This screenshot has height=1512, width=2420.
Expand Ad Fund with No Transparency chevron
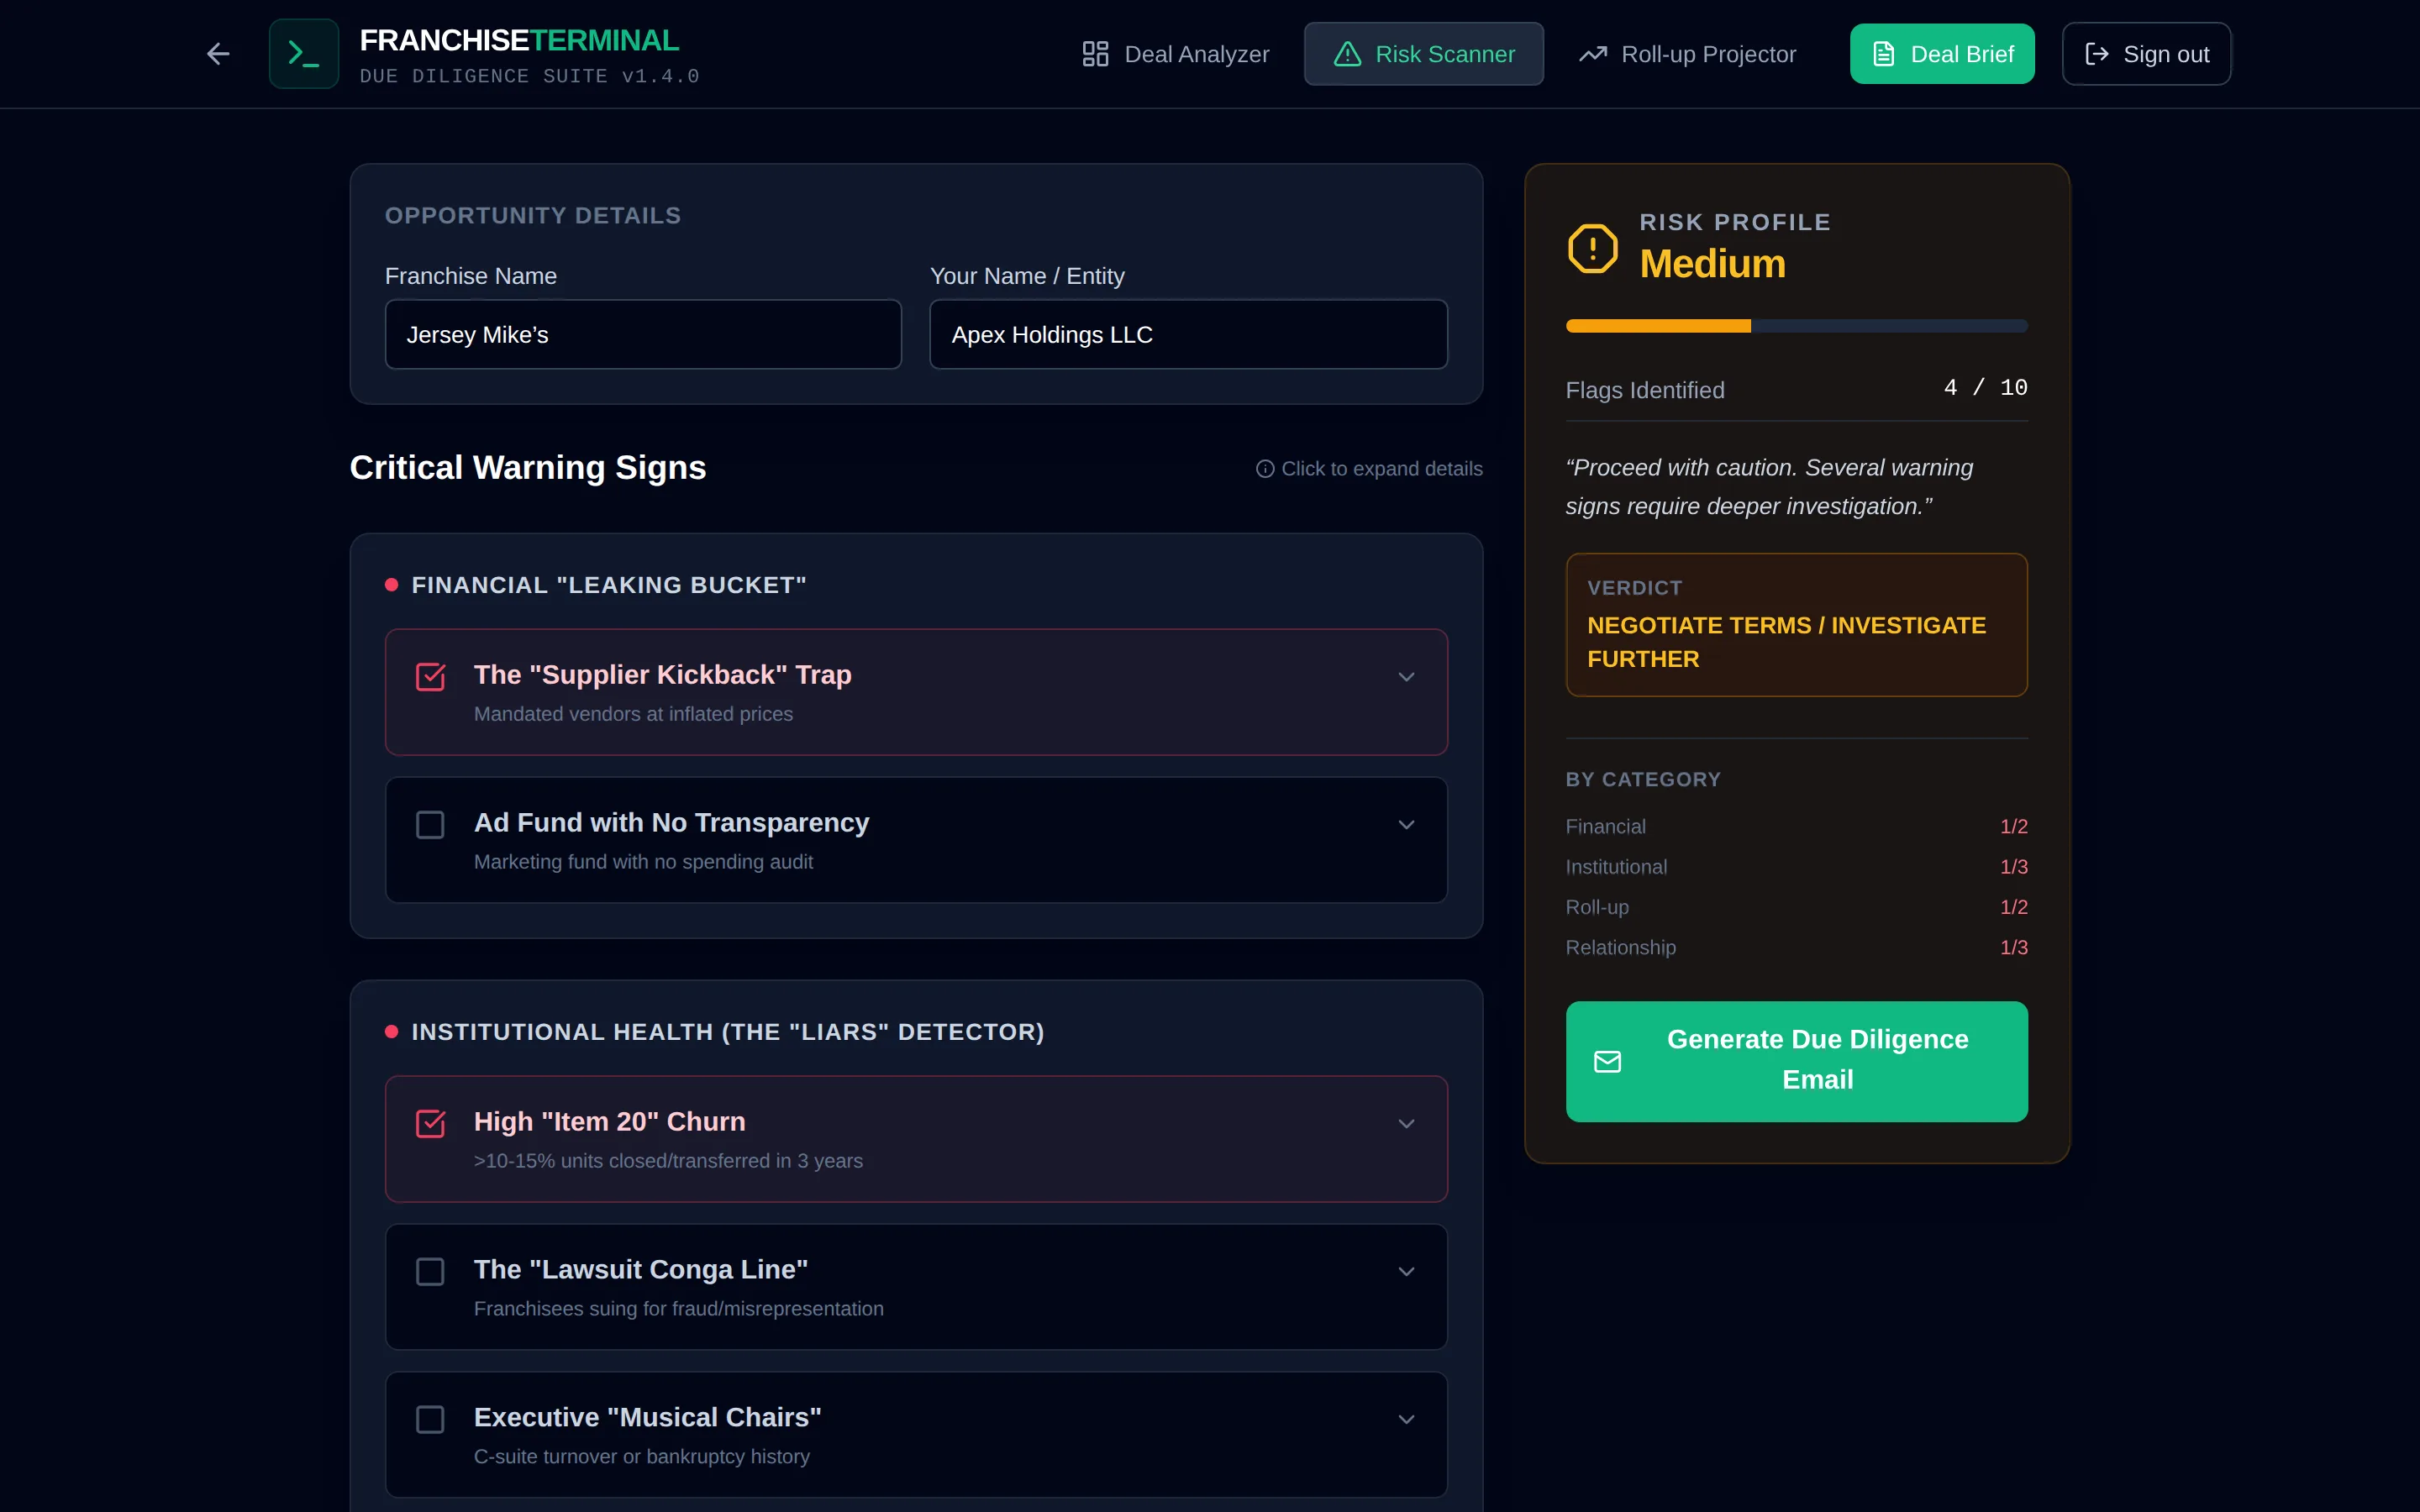pos(1406,825)
